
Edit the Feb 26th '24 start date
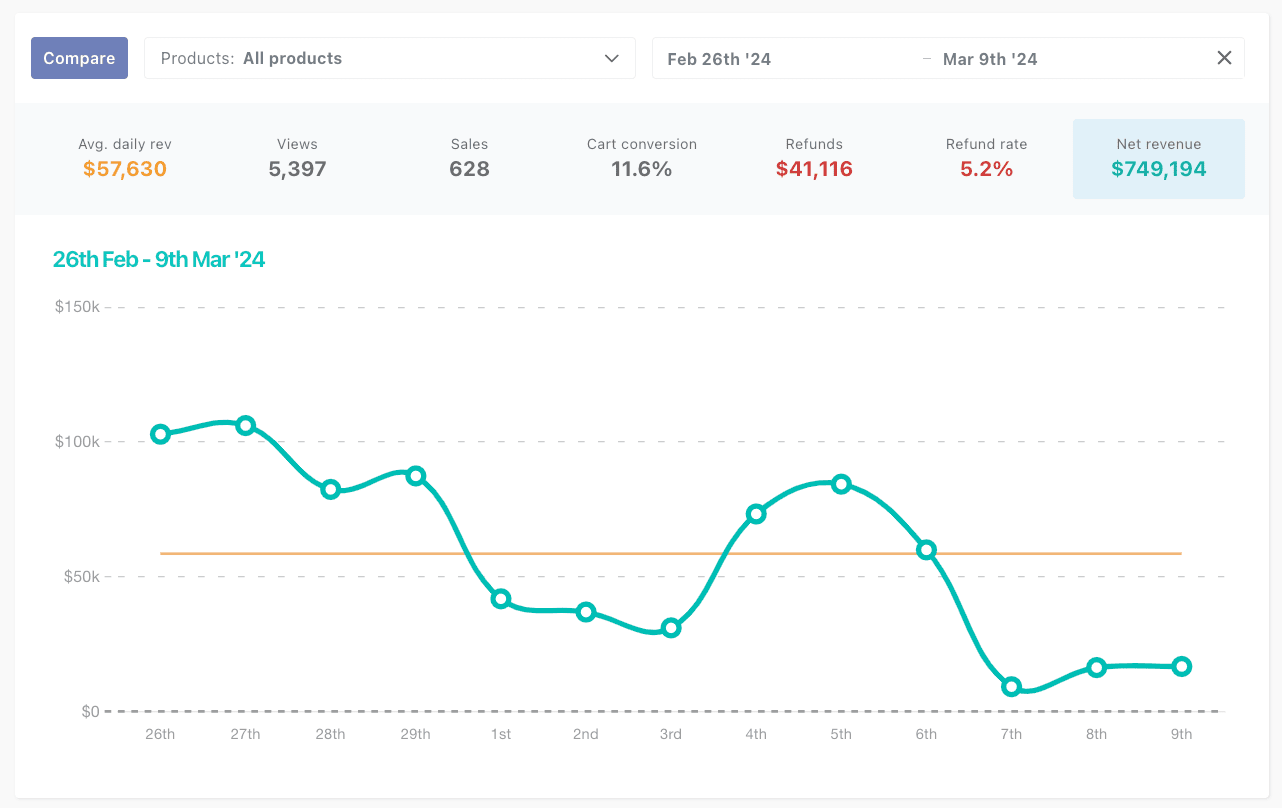719,59
